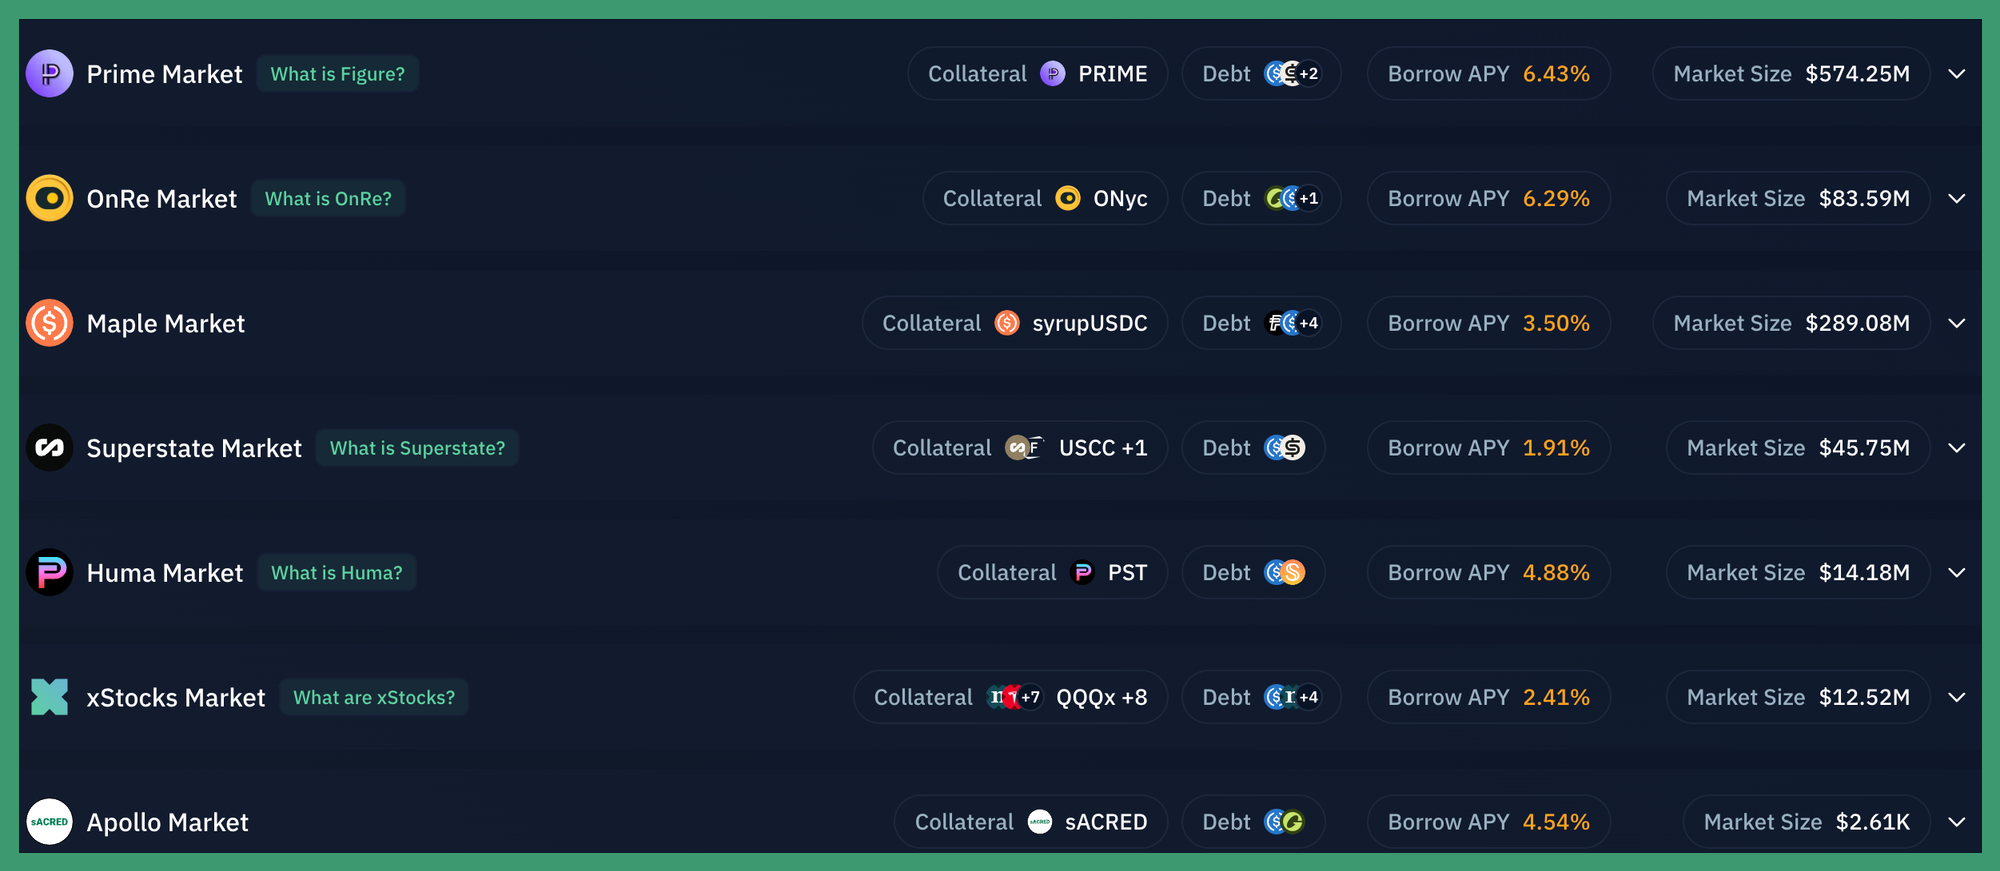The image size is (2000, 871).
Task: Click the syrupUSDC collateral token icon
Action: tap(1007, 323)
